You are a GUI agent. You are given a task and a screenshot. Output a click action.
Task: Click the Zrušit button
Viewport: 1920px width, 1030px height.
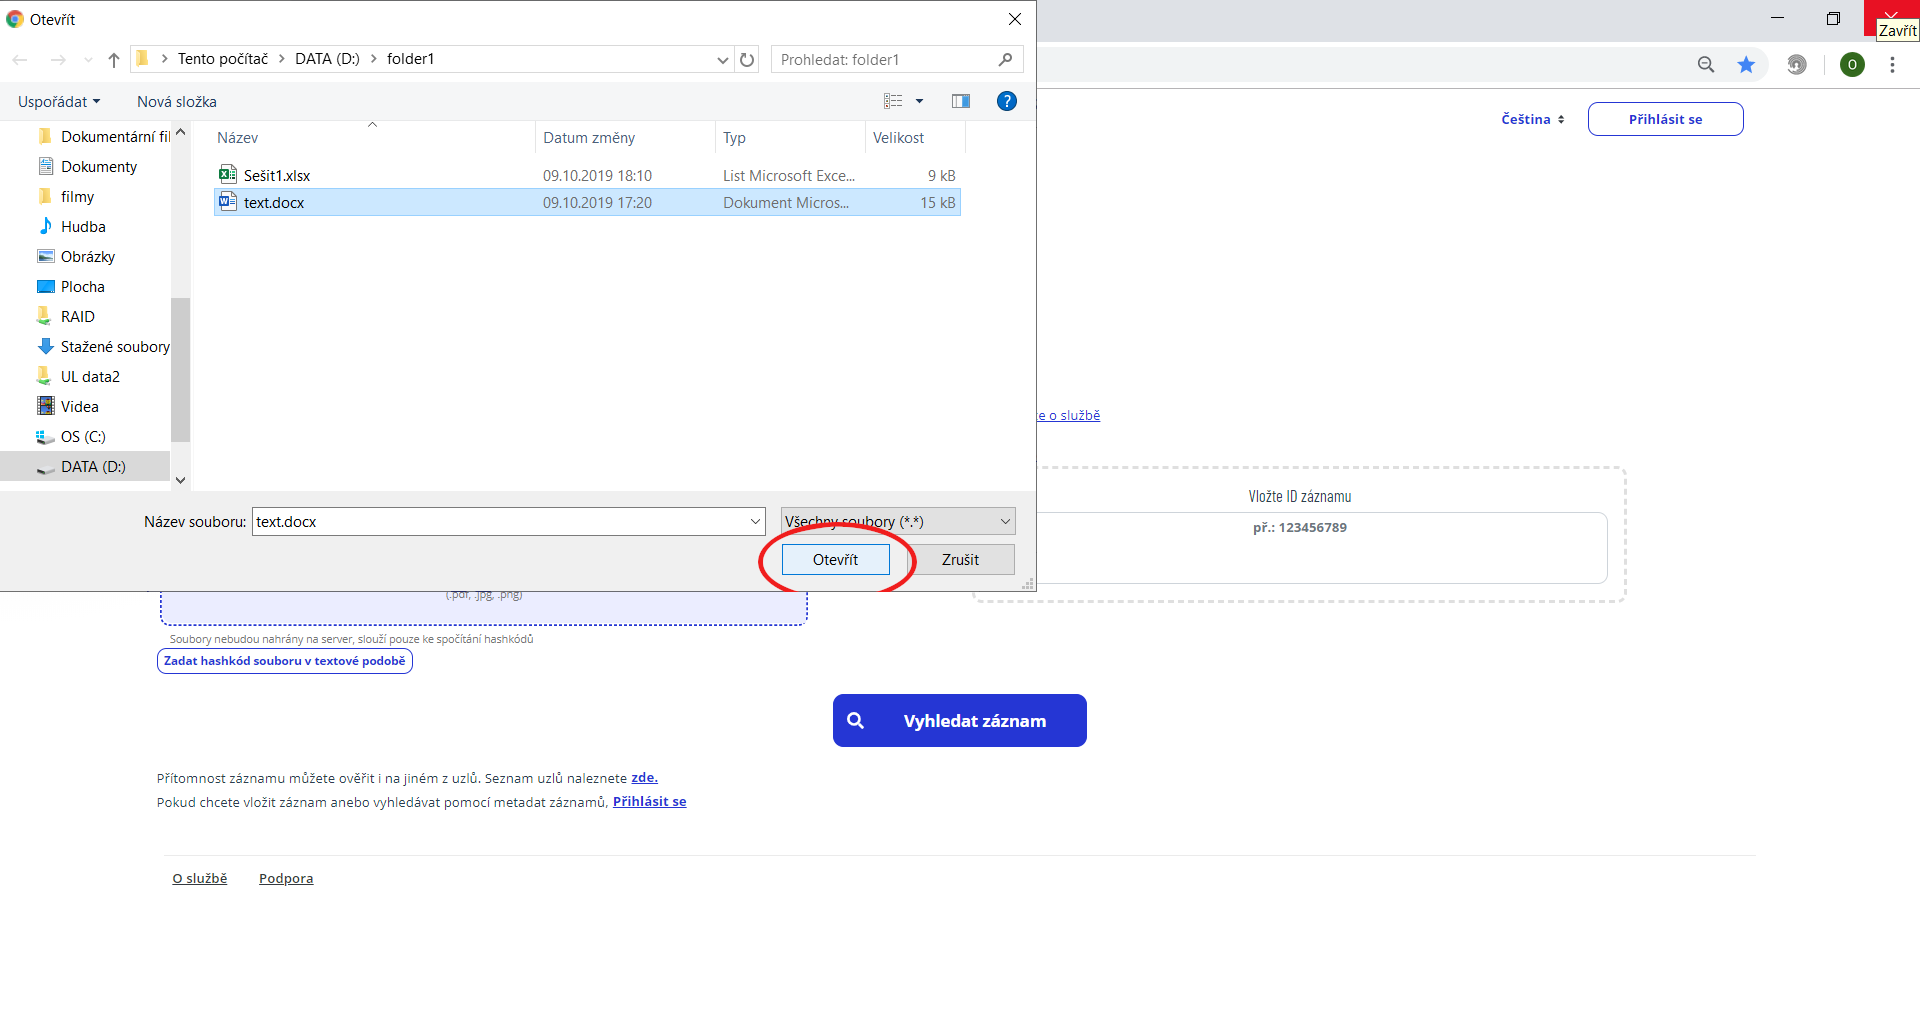pos(960,560)
